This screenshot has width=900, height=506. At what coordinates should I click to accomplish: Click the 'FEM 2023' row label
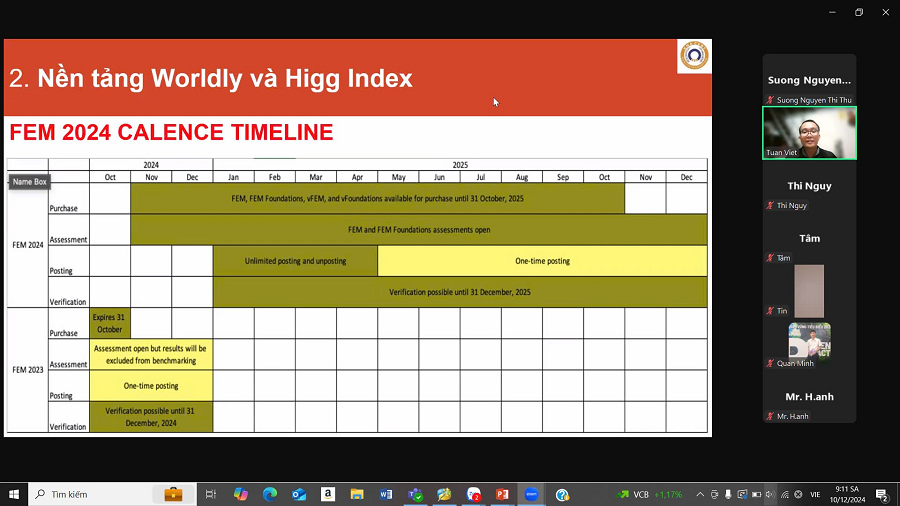pyautogui.click(x=28, y=369)
